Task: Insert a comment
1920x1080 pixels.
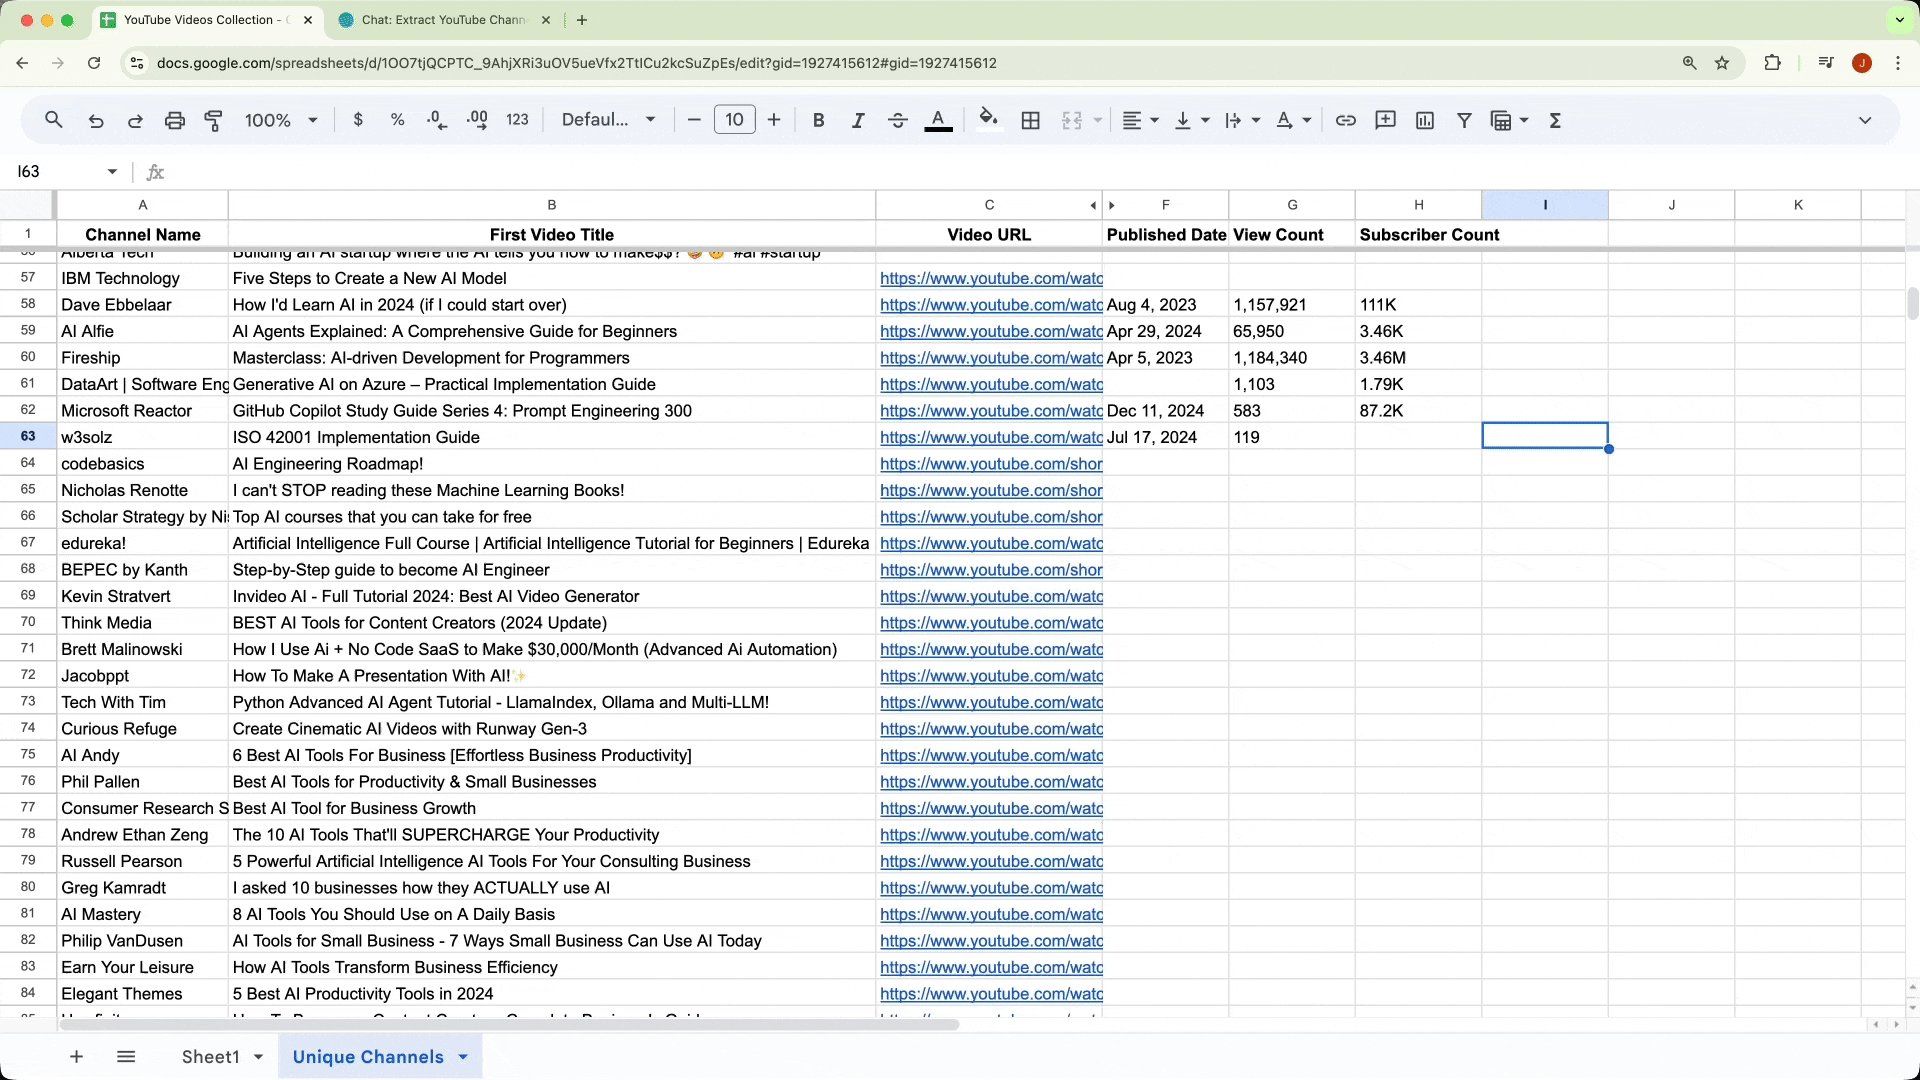Action: 1385,120
